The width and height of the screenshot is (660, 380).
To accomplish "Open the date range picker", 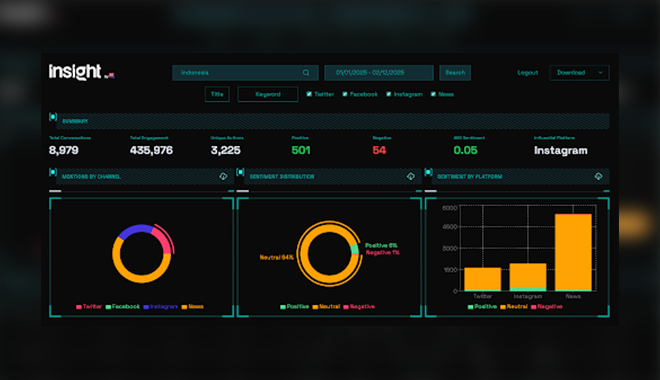I will [x=379, y=73].
